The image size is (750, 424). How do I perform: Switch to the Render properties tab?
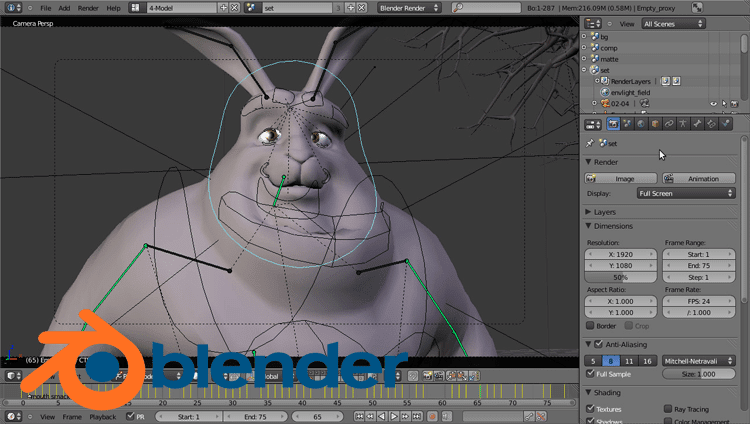(613, 124)
